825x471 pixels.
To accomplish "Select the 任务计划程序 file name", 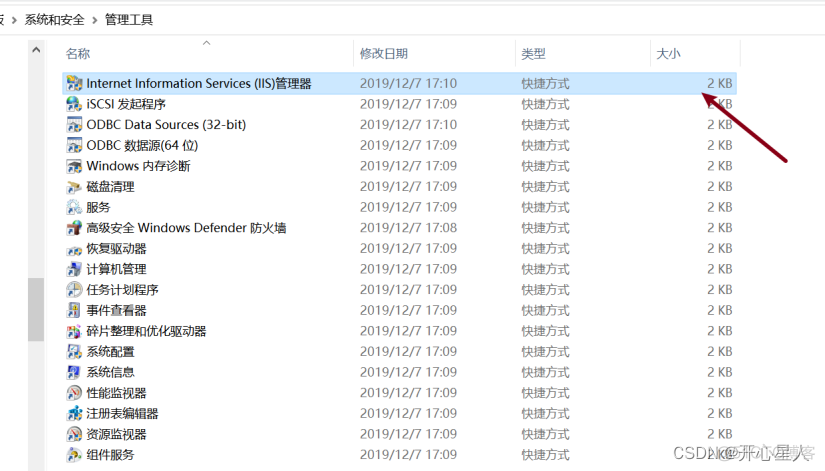I will click(x=123, y=289).
